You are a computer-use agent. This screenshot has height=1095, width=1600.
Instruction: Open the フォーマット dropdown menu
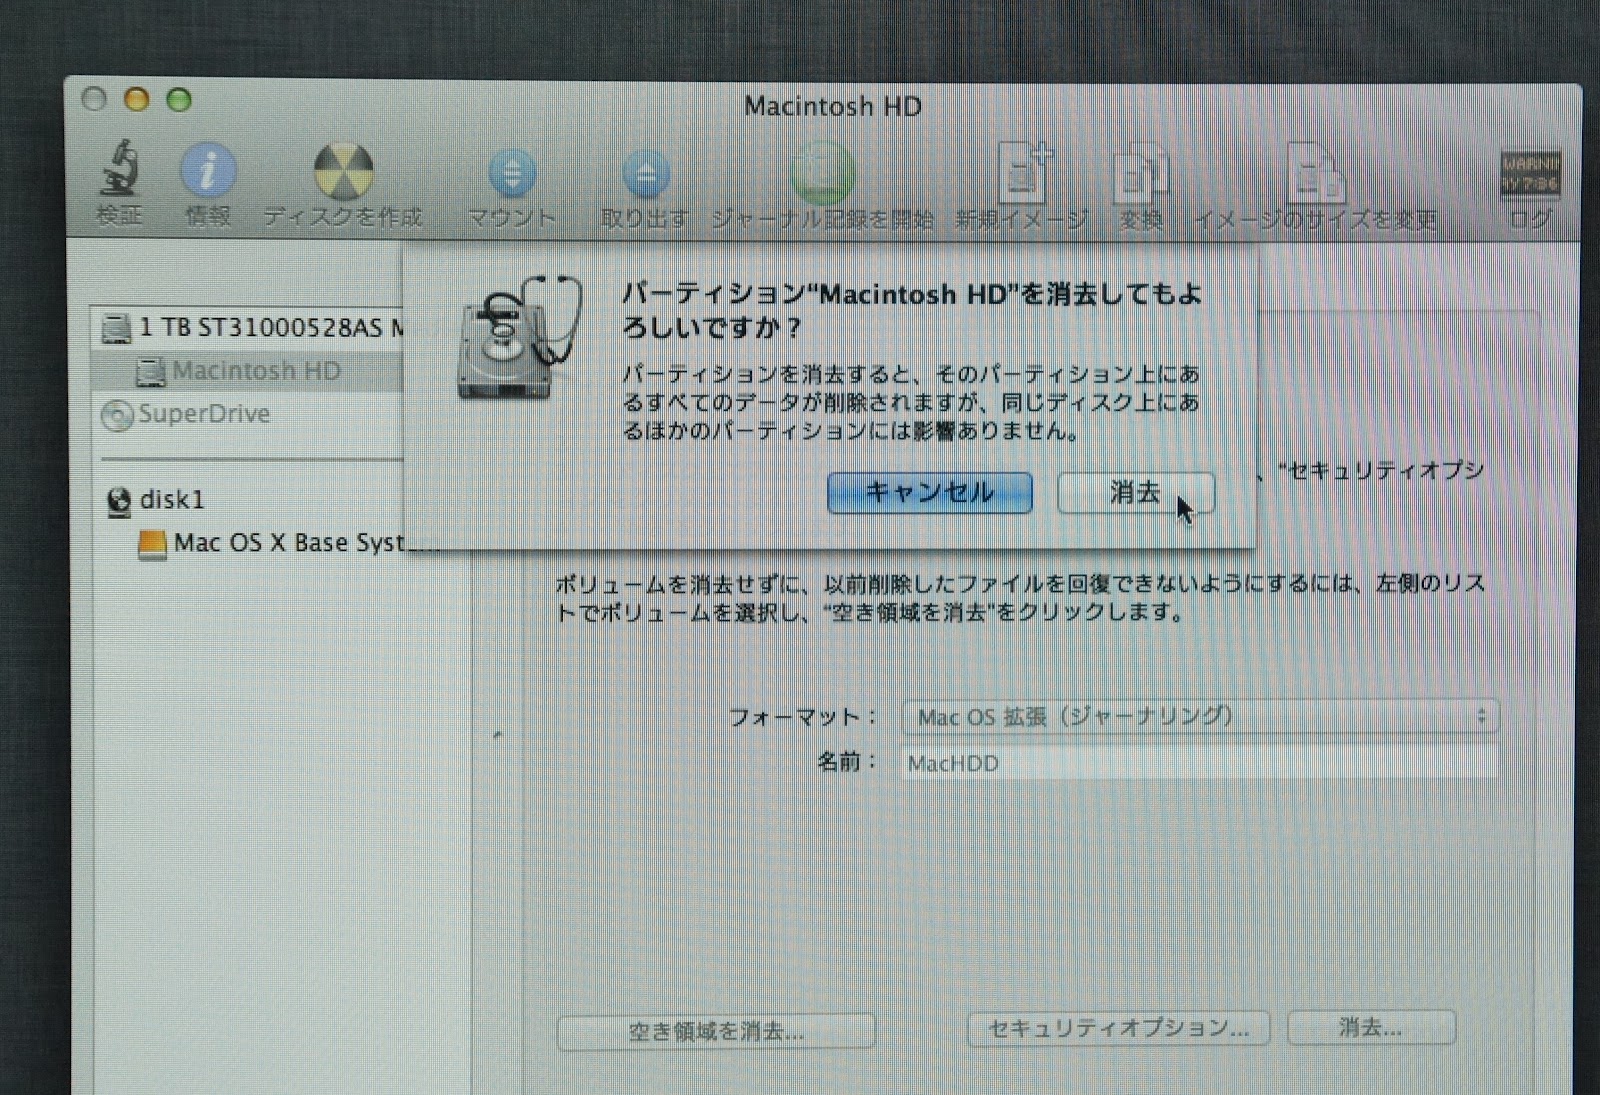[x=1200, y=716]
